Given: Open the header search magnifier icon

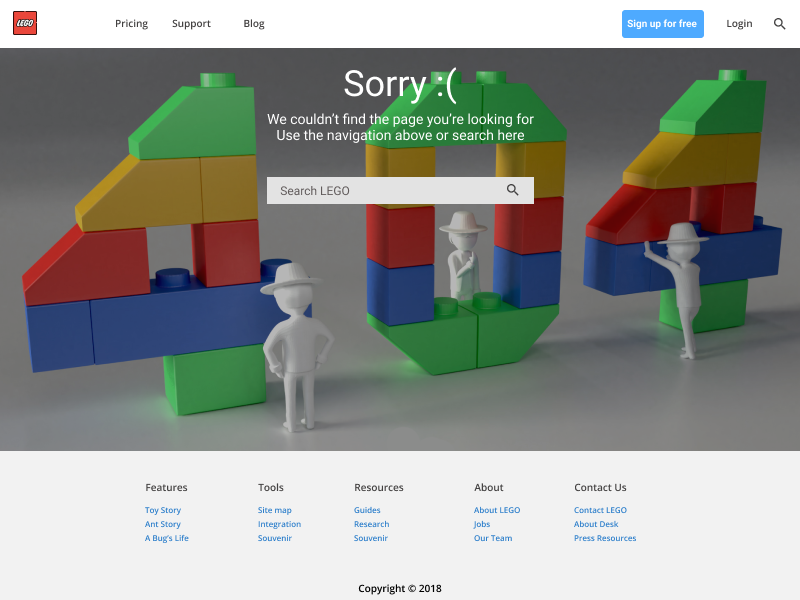Looking at the screenshot, I should click(x=779, y=23).
